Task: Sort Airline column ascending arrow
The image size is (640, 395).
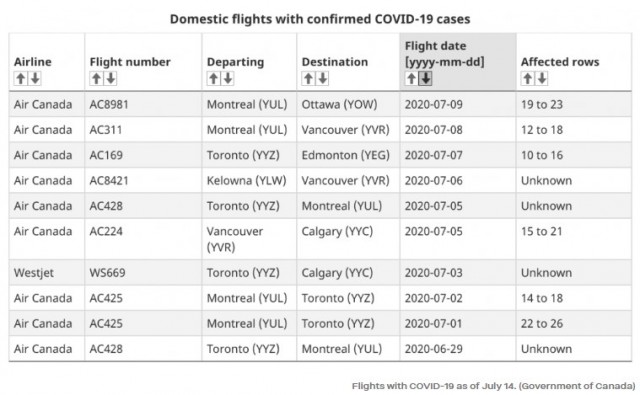Action: (20, 78)
